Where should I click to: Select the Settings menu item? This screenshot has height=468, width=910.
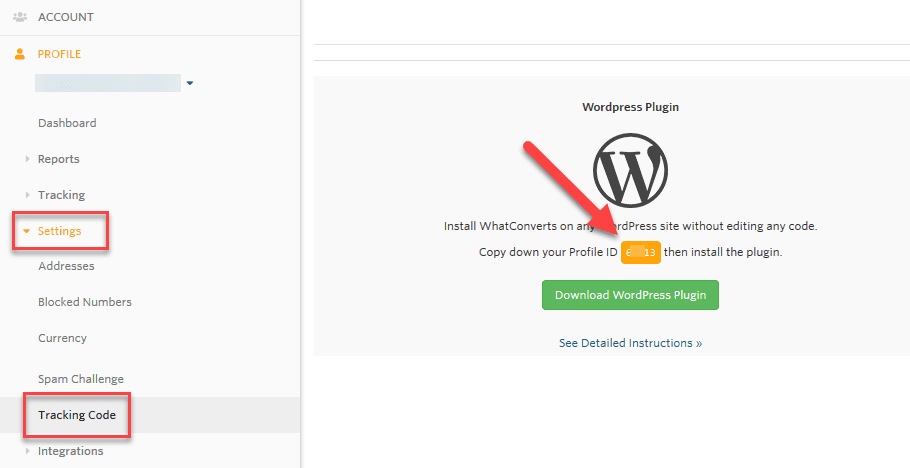(59, 231)
